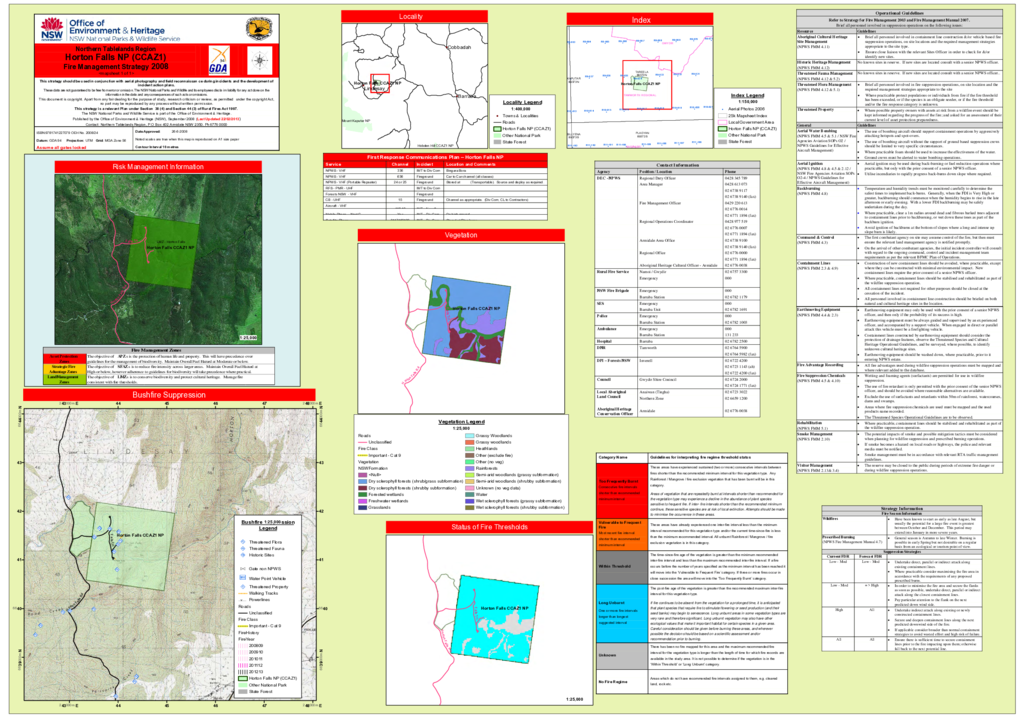Screen dimensions: 1024x723
Task: Click the Fire Management Zones table heading
Action: 157,351
